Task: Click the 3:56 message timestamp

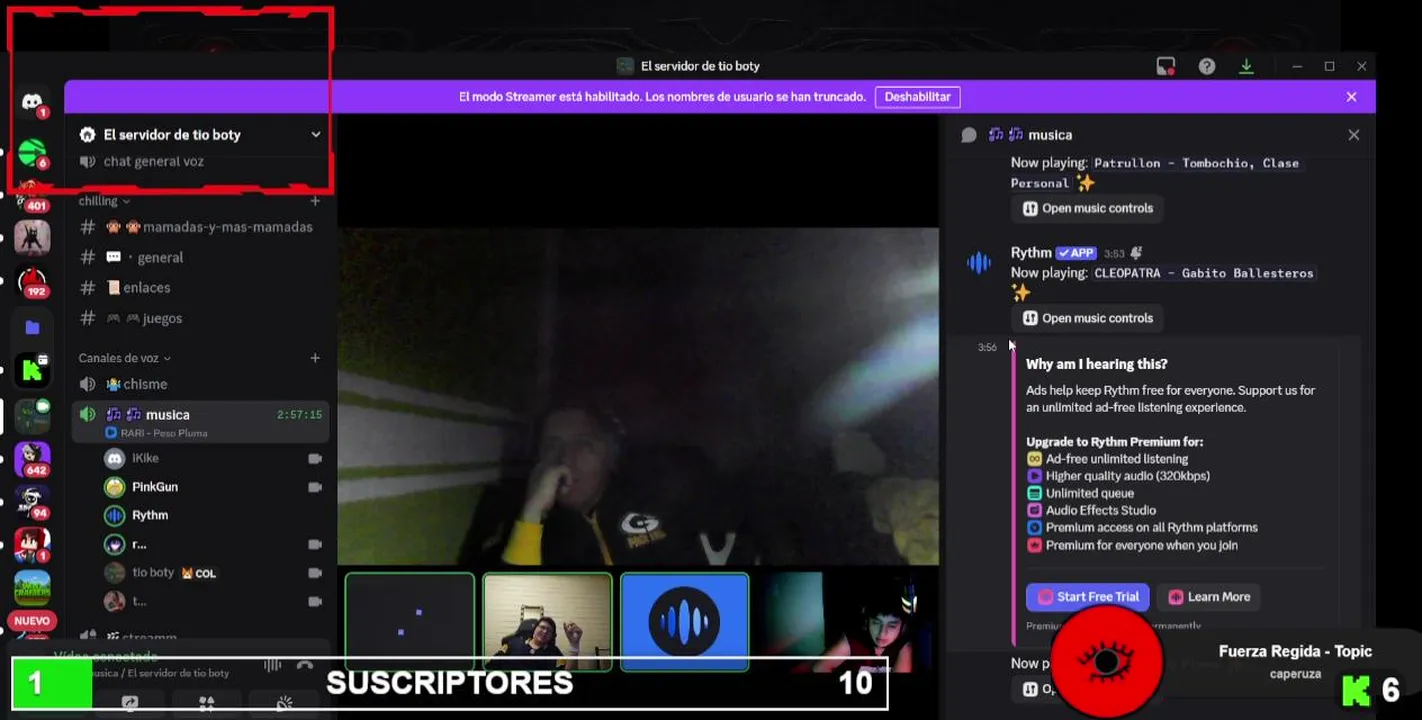Action: click(x=987, y=348)
